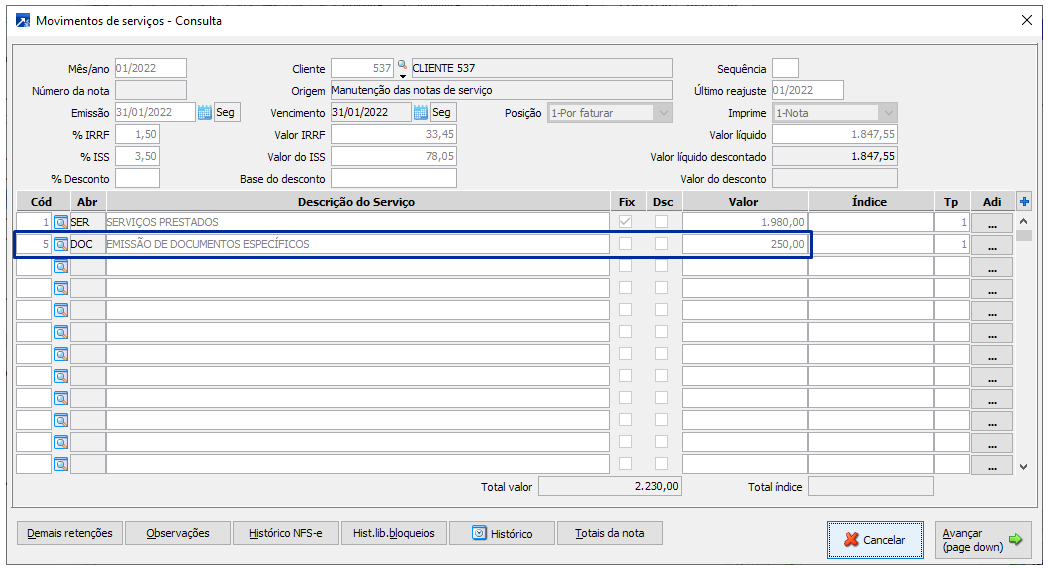Screen dimensions: 1048x568
Task: Click the Base do desconto field
Action: click(x=394, y=178)
